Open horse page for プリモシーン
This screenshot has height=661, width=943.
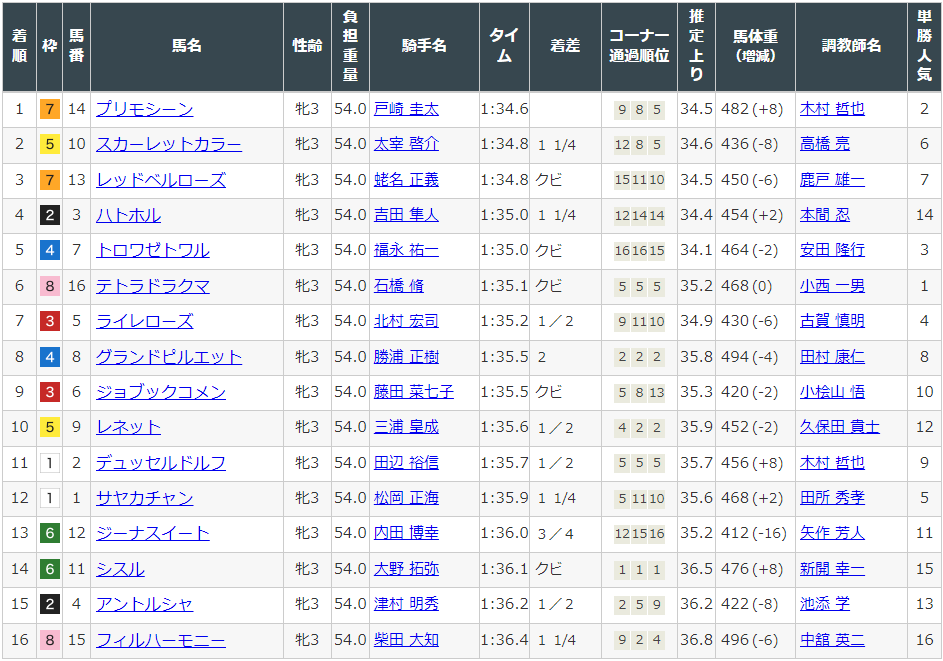point(145,109)
